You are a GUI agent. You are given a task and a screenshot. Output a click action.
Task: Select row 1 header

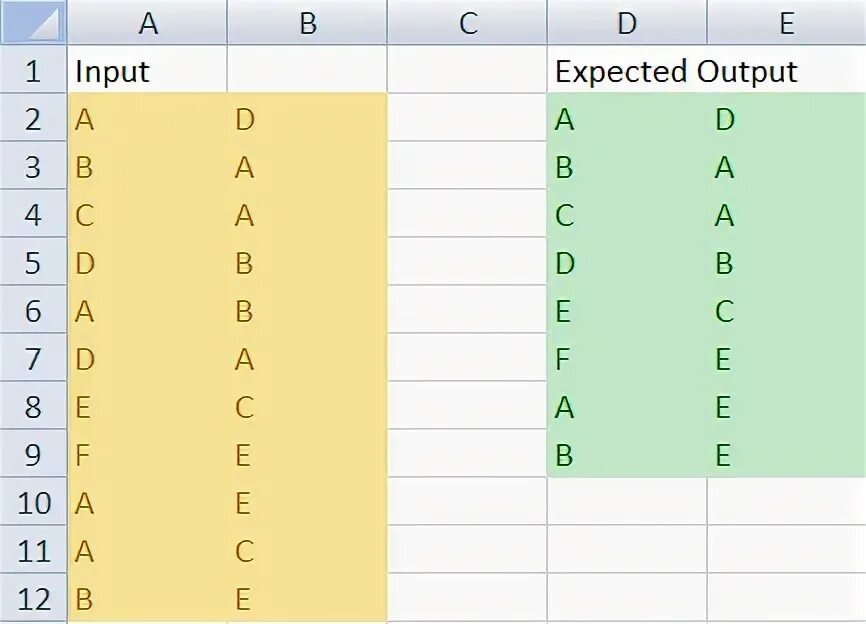point(34,69)
